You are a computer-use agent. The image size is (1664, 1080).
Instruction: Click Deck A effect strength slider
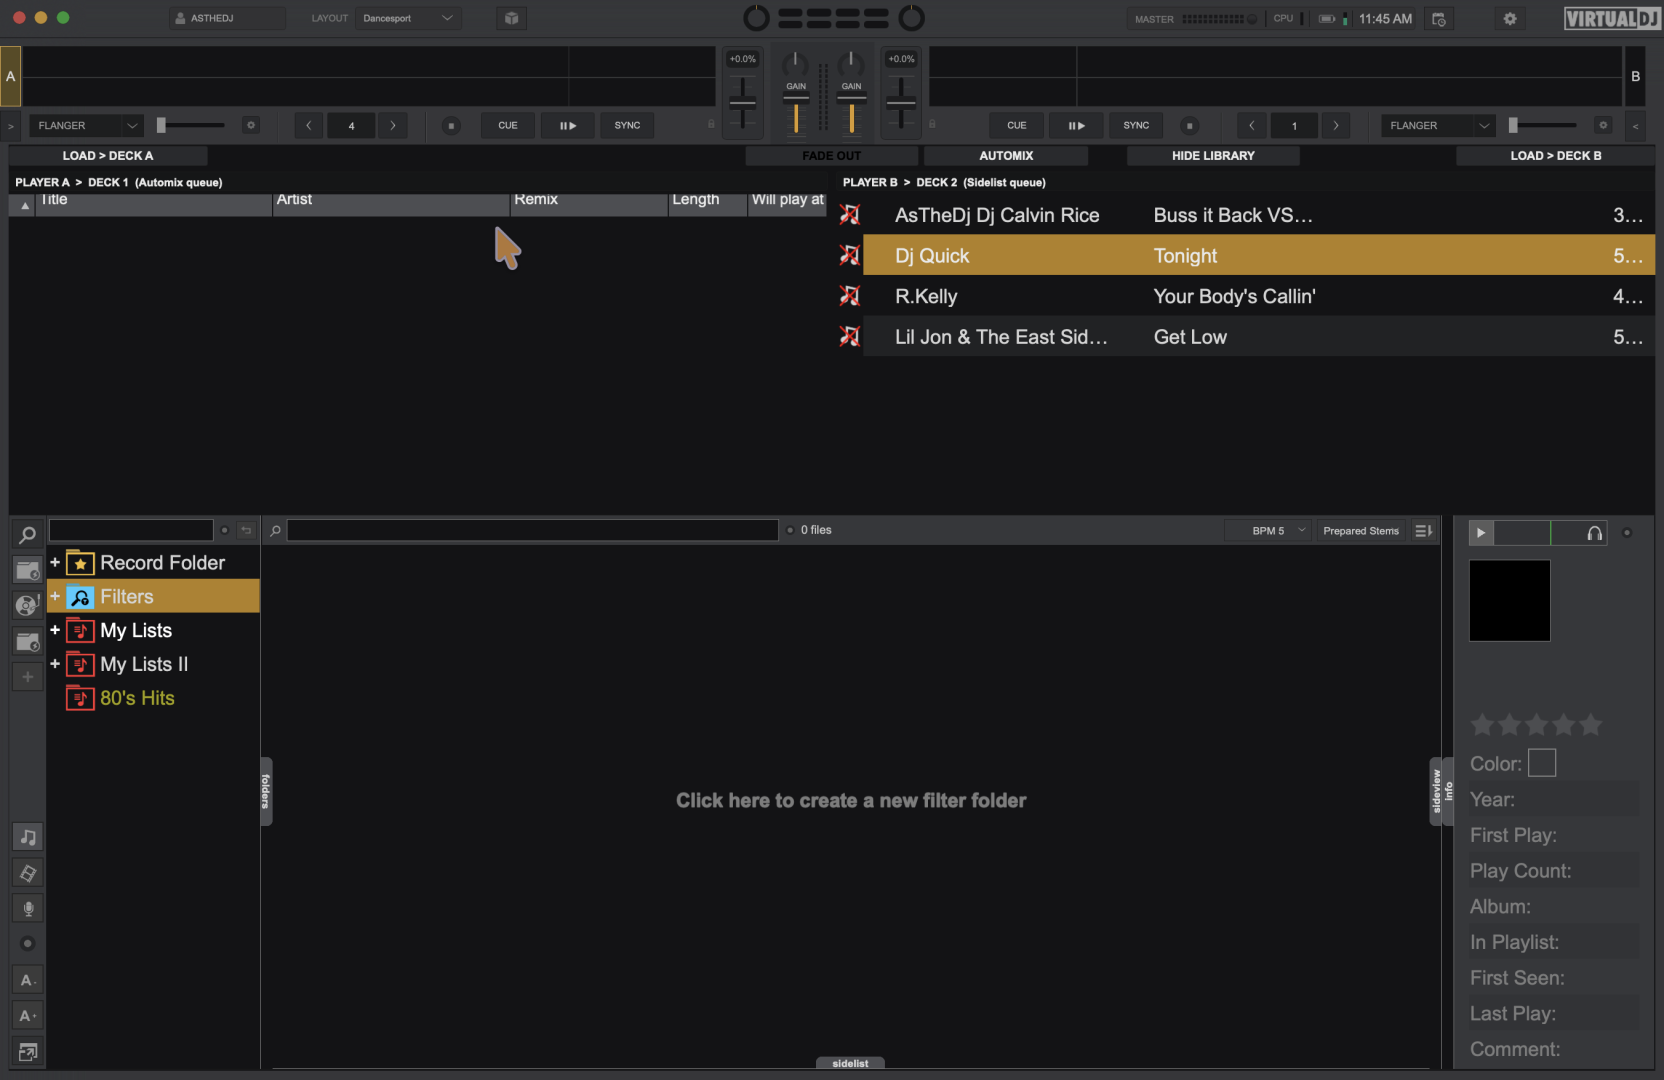tap(191, 126)
